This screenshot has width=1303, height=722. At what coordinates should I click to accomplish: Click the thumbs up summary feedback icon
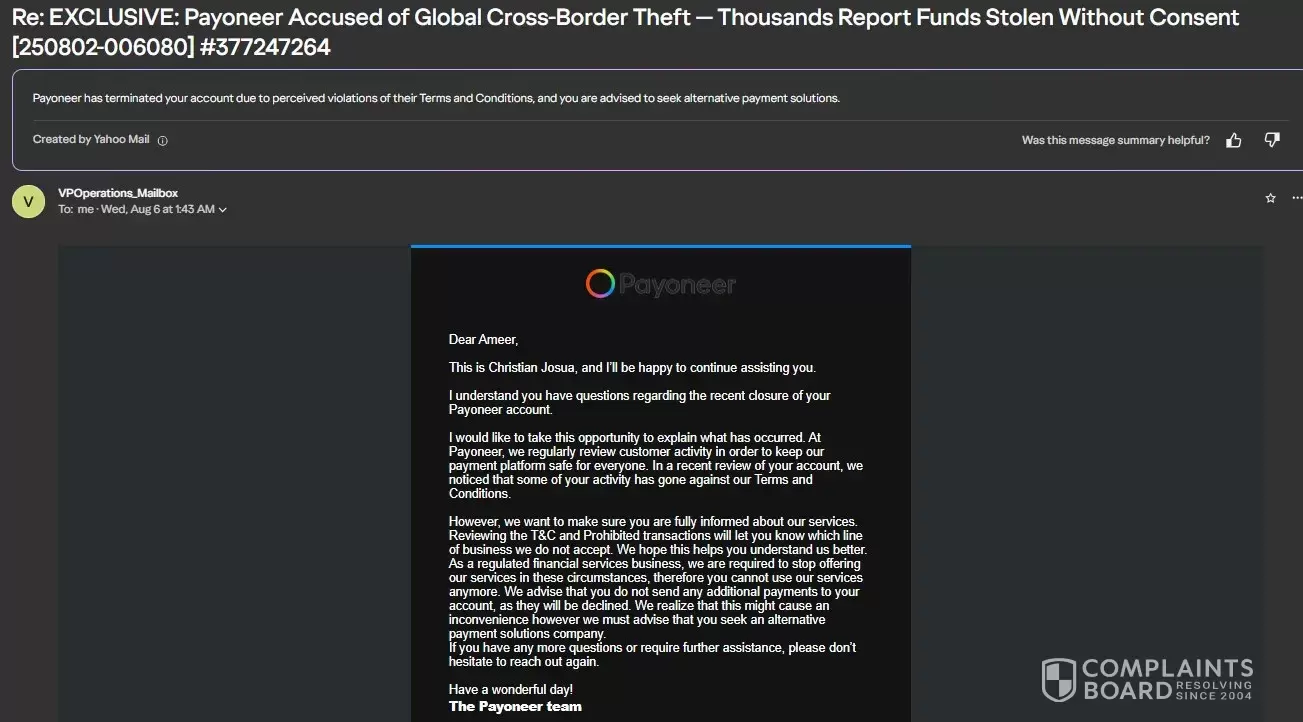coord(1234,140)
